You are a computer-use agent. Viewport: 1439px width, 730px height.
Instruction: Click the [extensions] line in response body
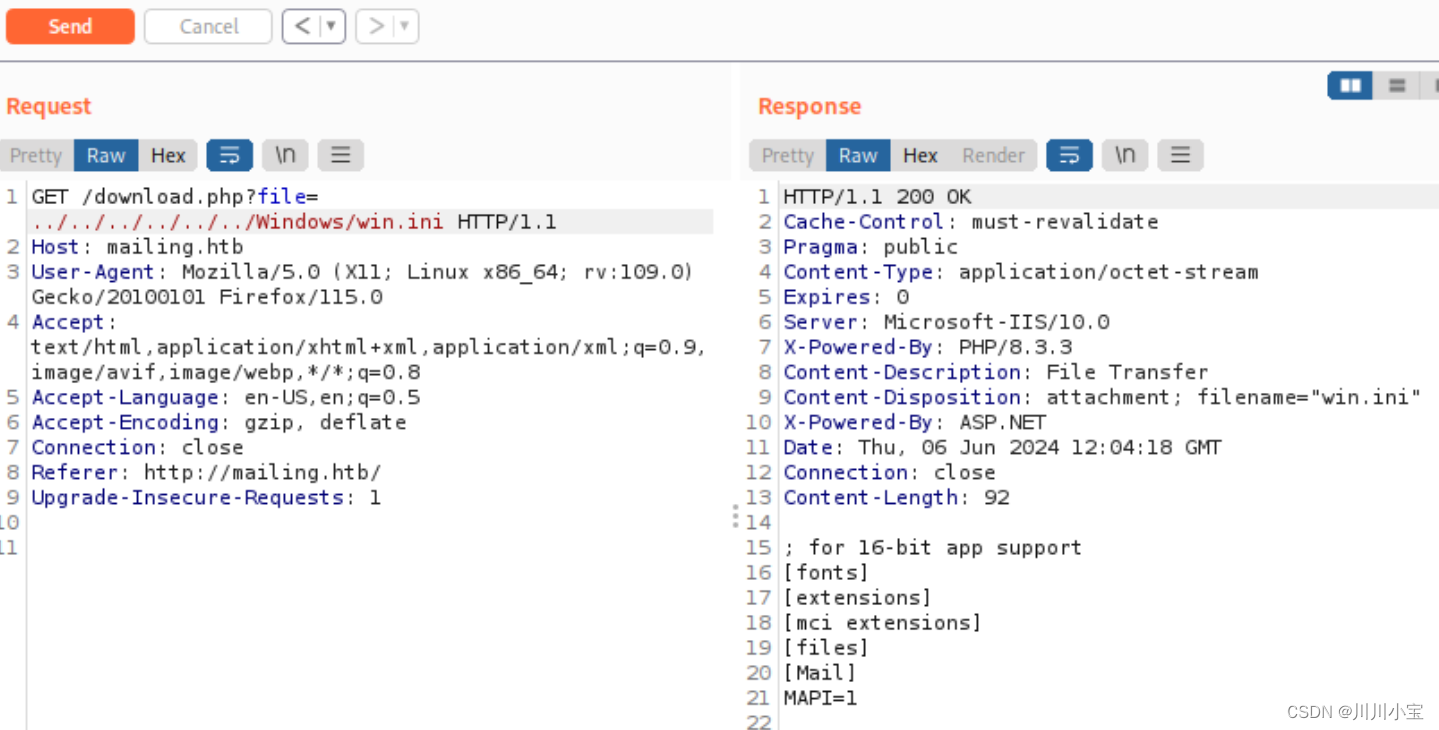857,597
